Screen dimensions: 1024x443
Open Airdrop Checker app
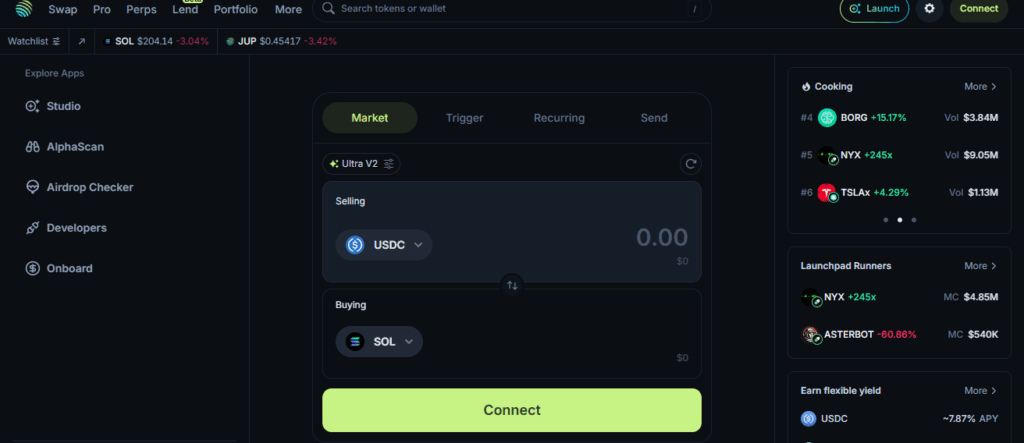pyautogui.click(x=89, y=187)
